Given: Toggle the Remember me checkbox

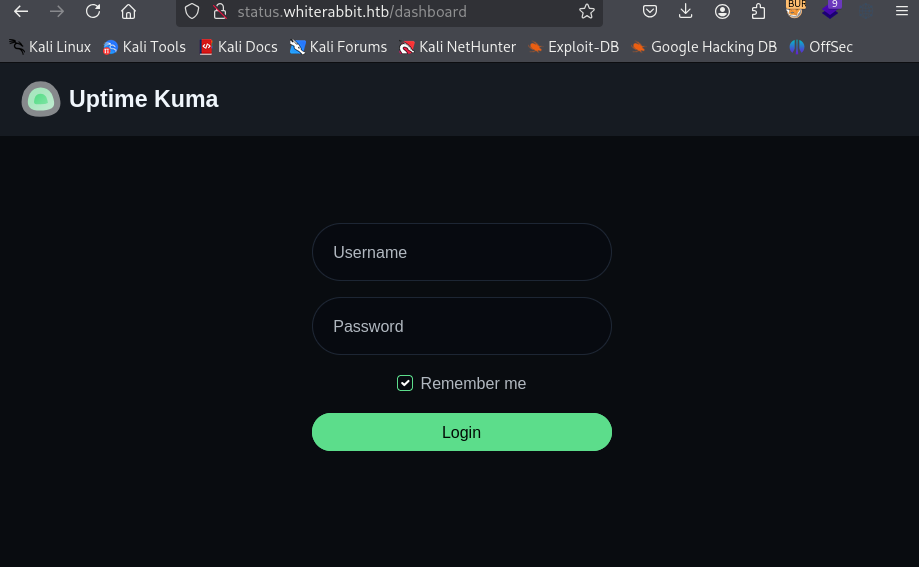Looking at the screenshot, I should click(x=405, y=383).
